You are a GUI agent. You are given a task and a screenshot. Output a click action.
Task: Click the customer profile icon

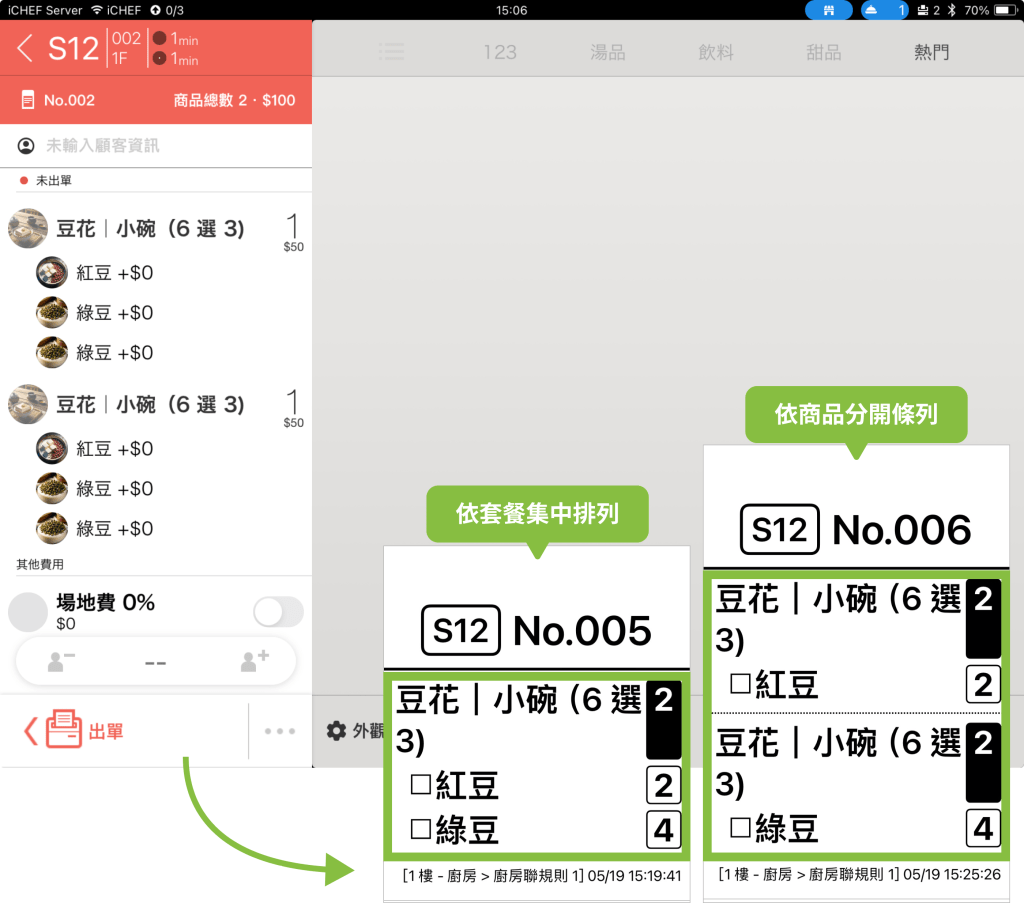(x=26, y=146)
